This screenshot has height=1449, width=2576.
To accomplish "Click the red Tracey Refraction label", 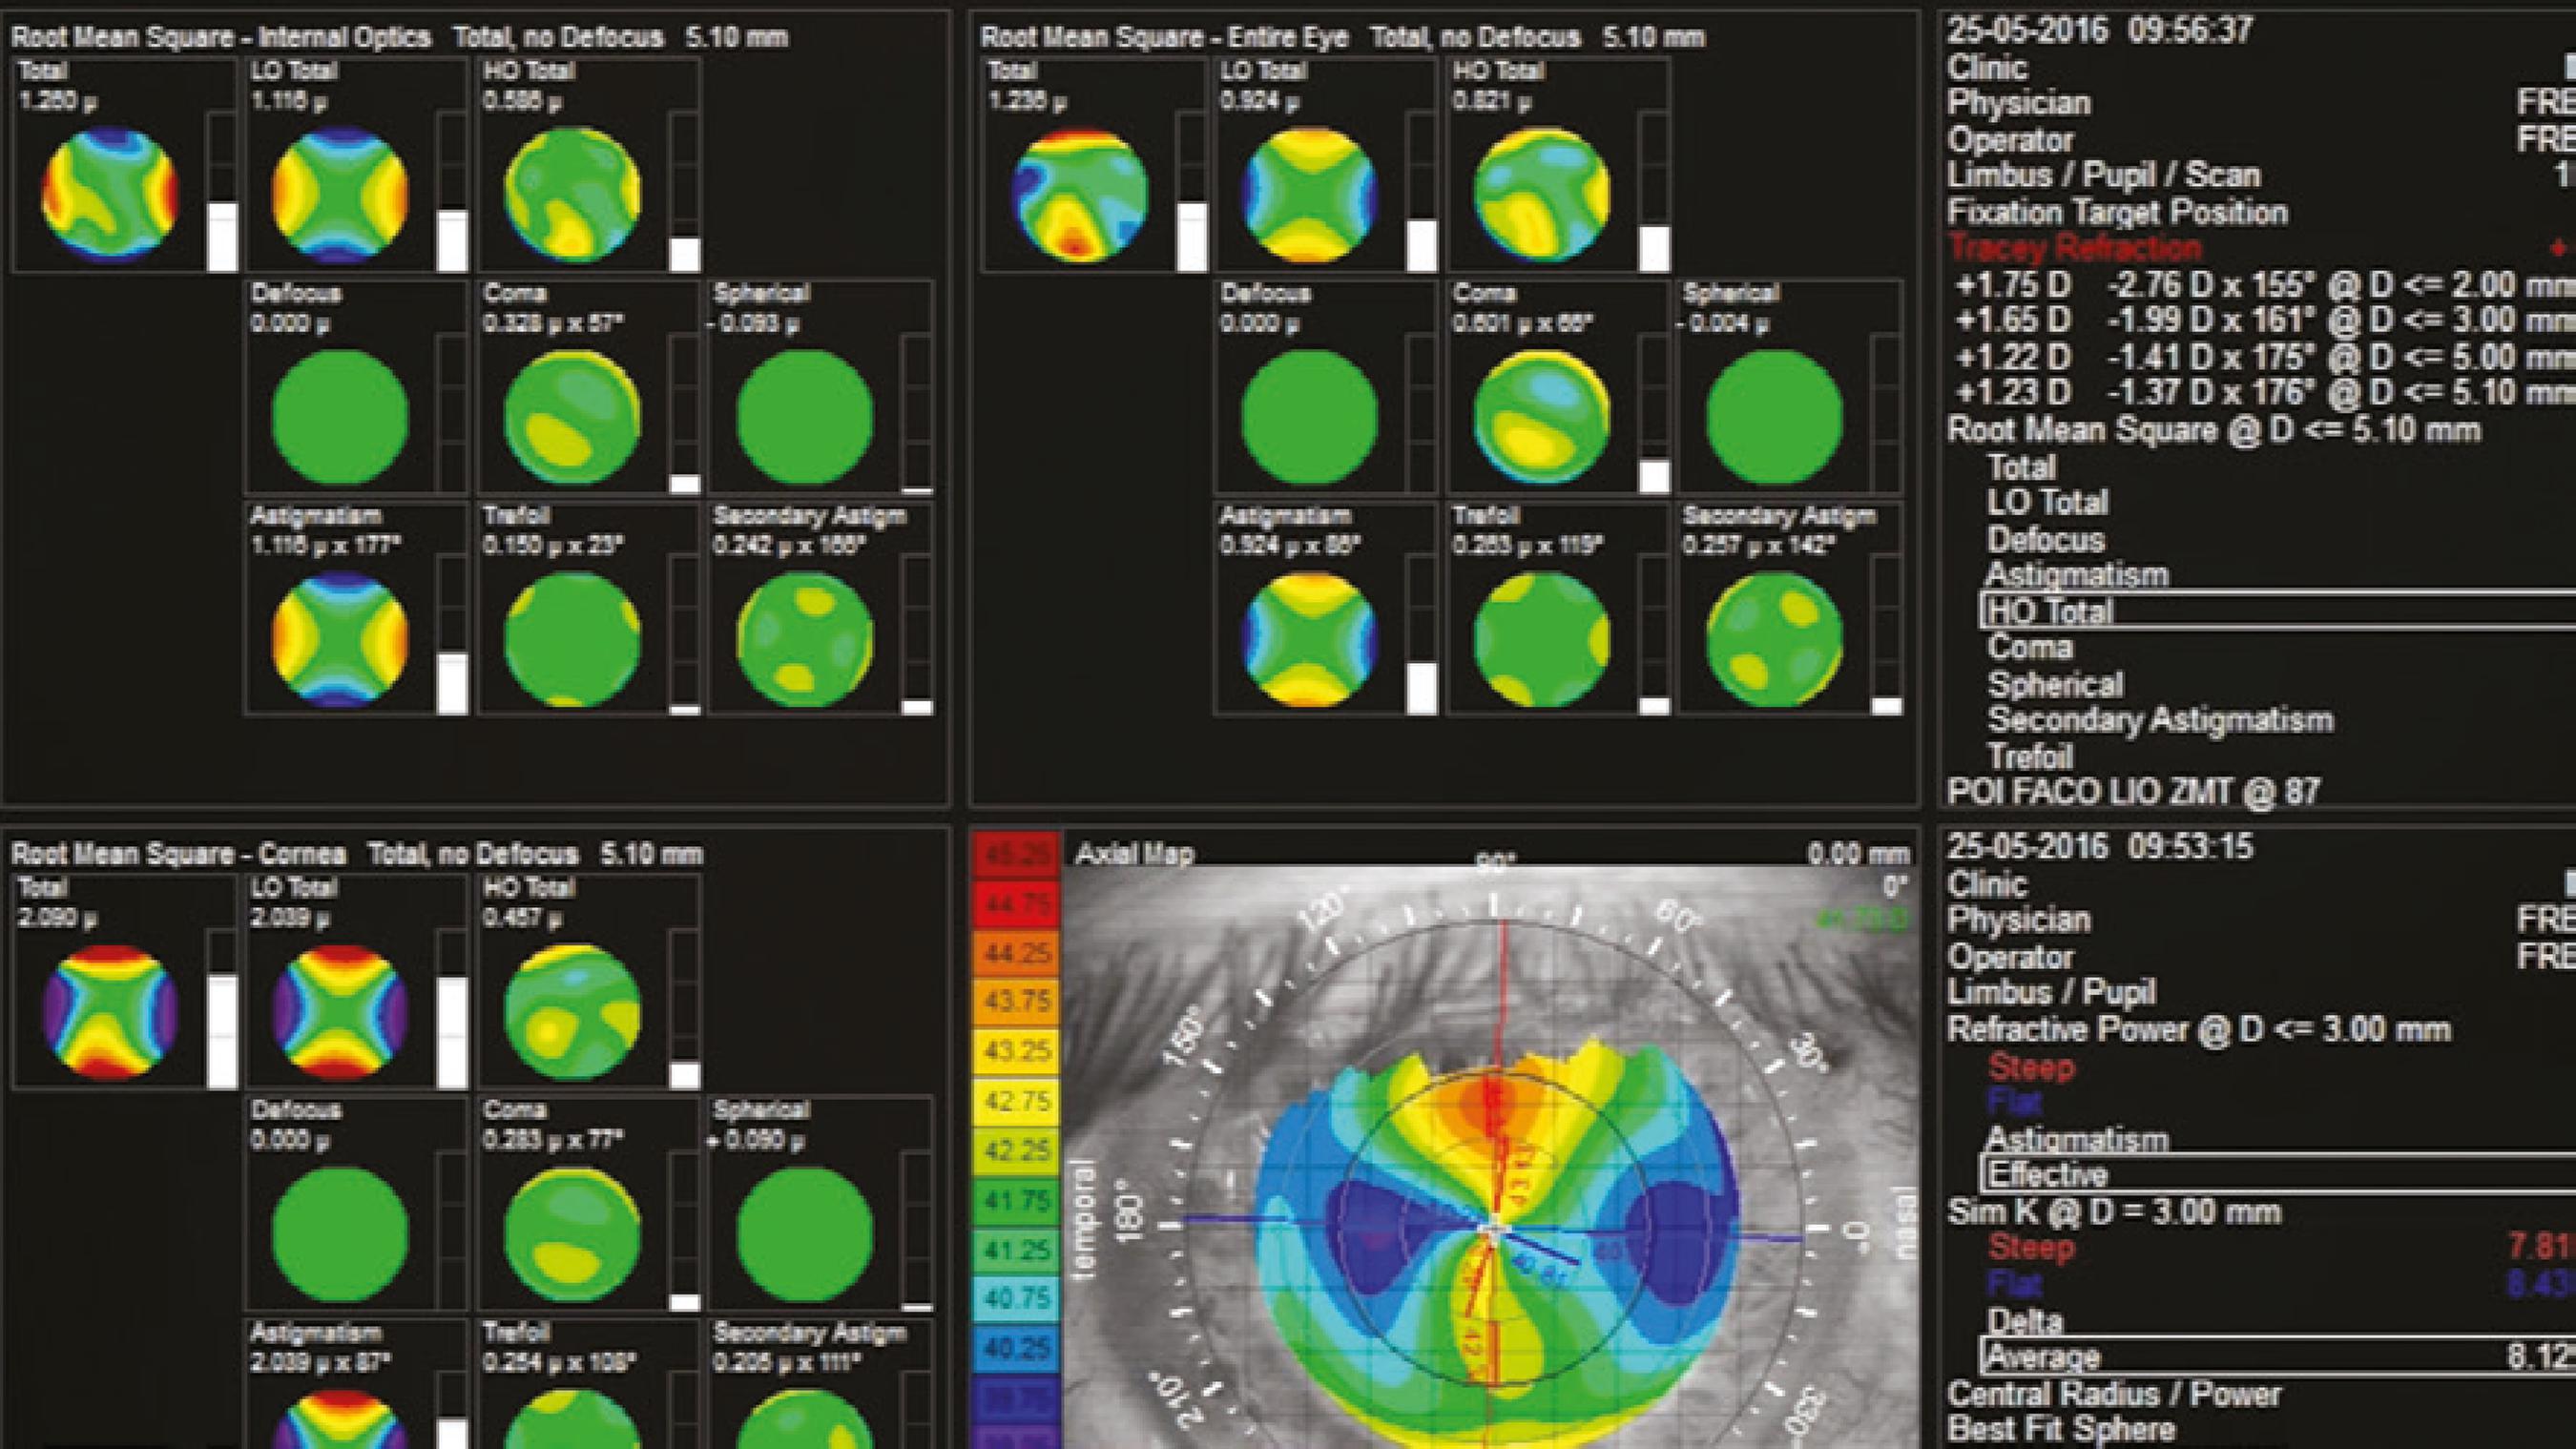I will pos(2074,247).
